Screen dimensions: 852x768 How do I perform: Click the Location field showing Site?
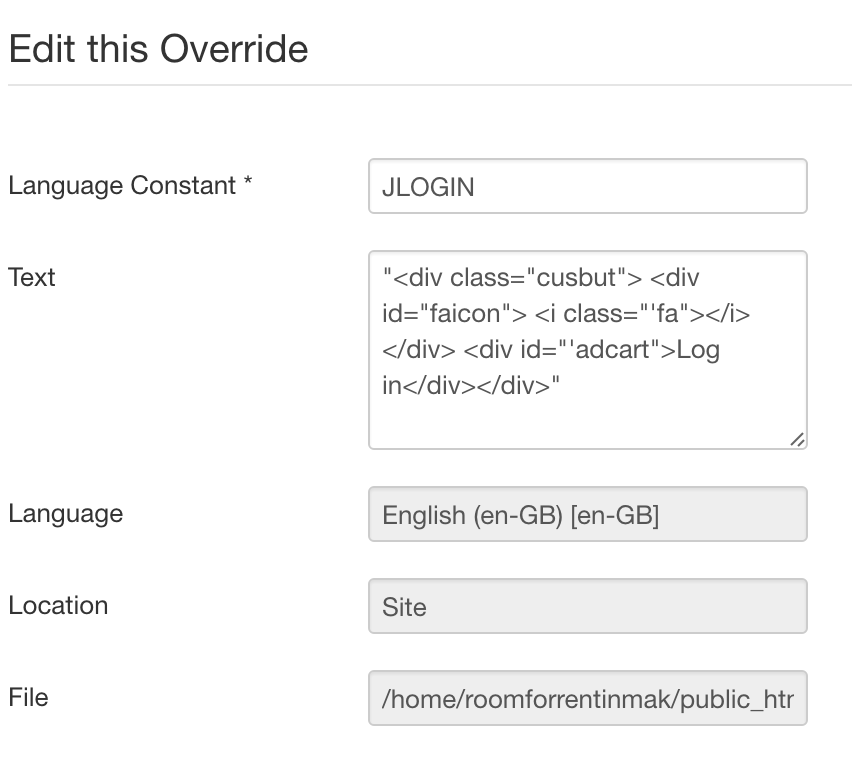coord(587,607)
